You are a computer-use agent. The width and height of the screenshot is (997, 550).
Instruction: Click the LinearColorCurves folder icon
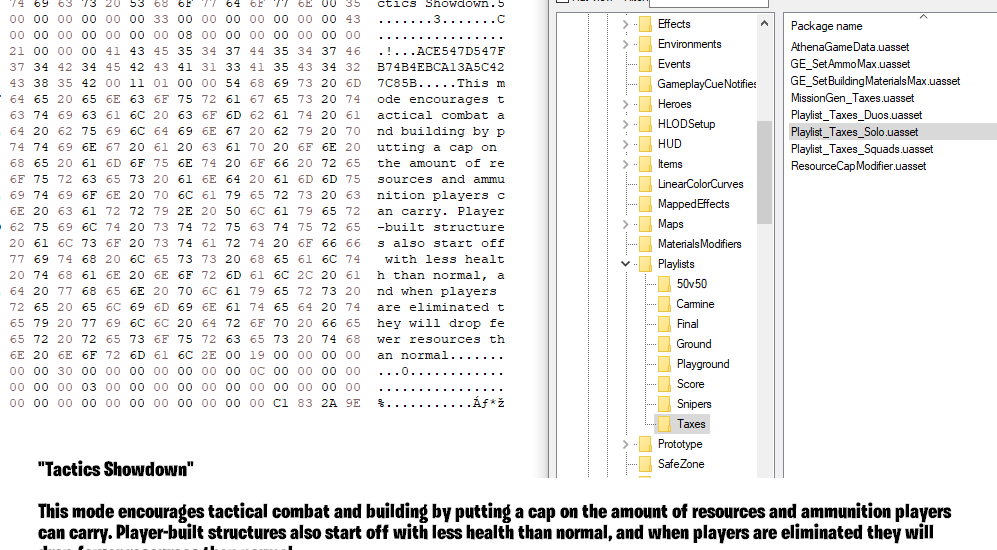pyautogui.click(x=645, y=184)
